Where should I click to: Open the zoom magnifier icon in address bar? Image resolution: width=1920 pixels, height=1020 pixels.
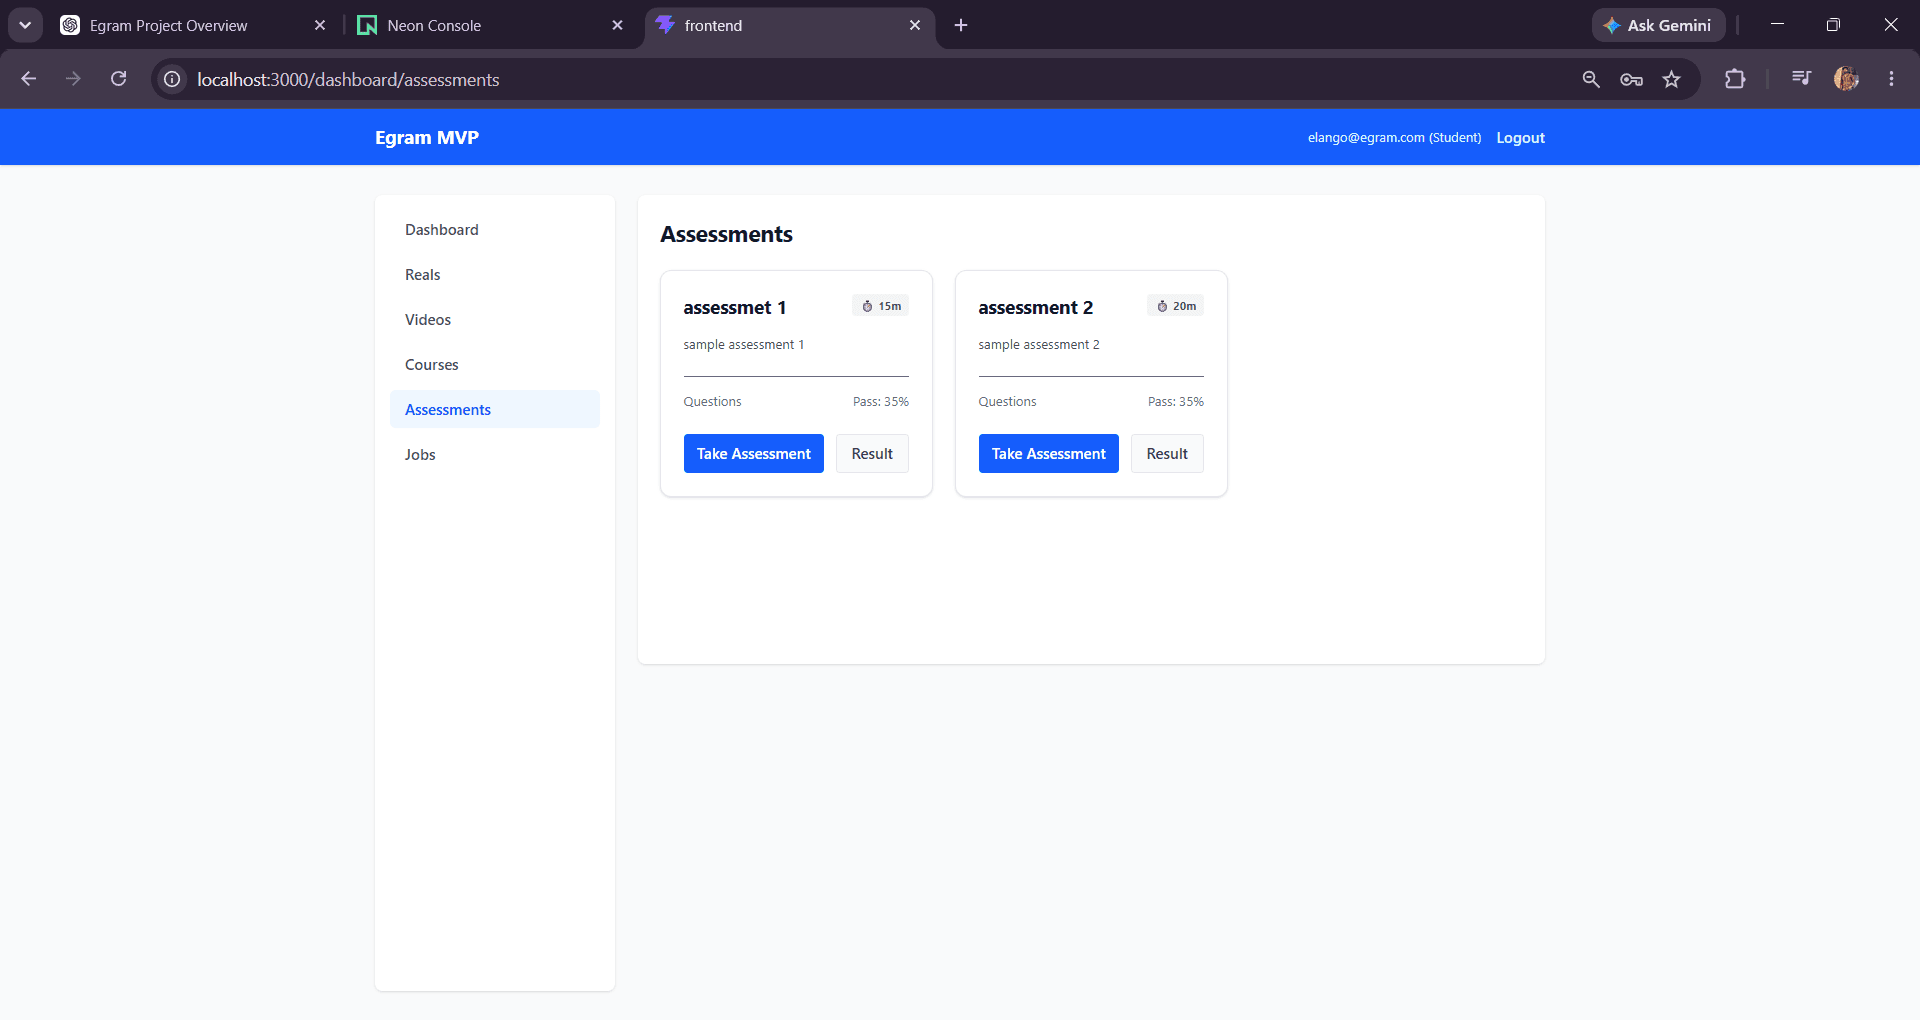tap(1591, 79)
